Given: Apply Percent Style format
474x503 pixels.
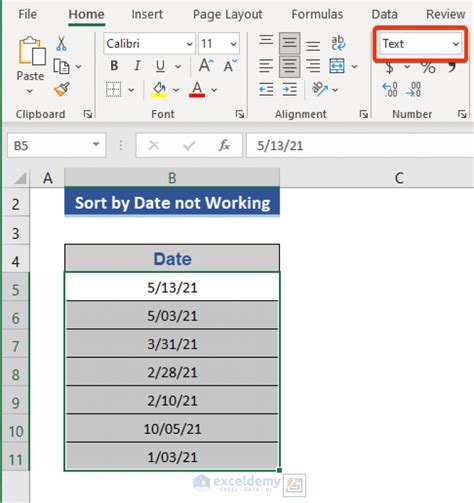Looking at the screenshot, I should point(428,68).
